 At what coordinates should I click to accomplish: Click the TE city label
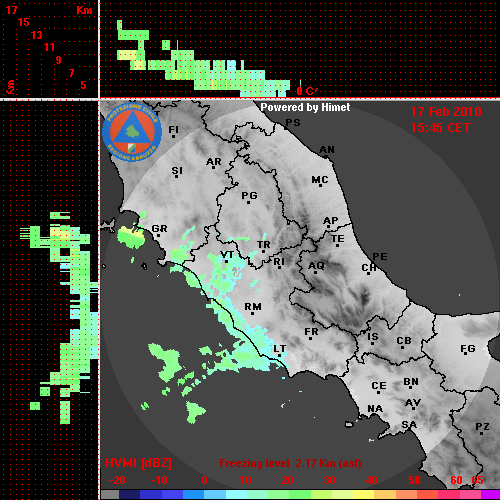click(x=338, y=239)
